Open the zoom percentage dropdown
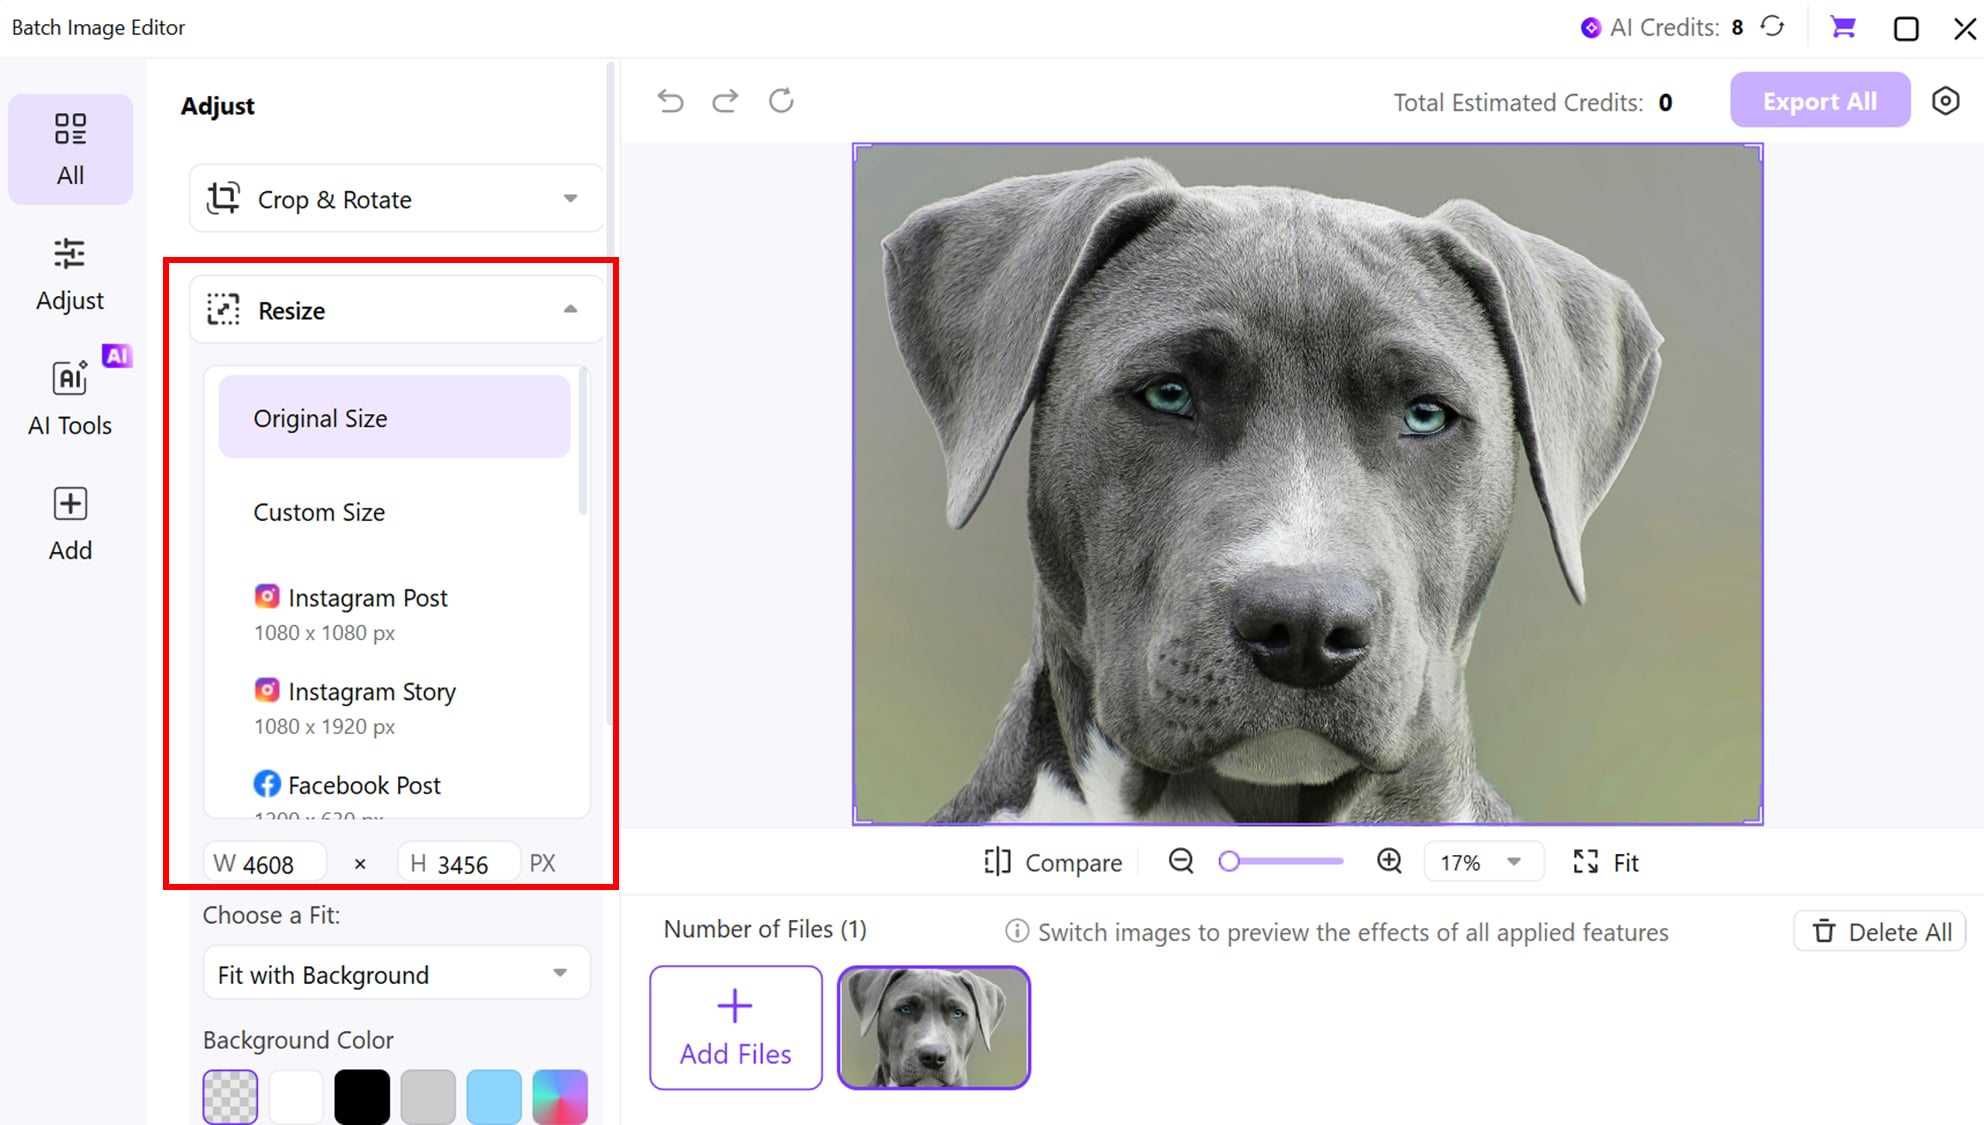 [x=1483, y=861]
